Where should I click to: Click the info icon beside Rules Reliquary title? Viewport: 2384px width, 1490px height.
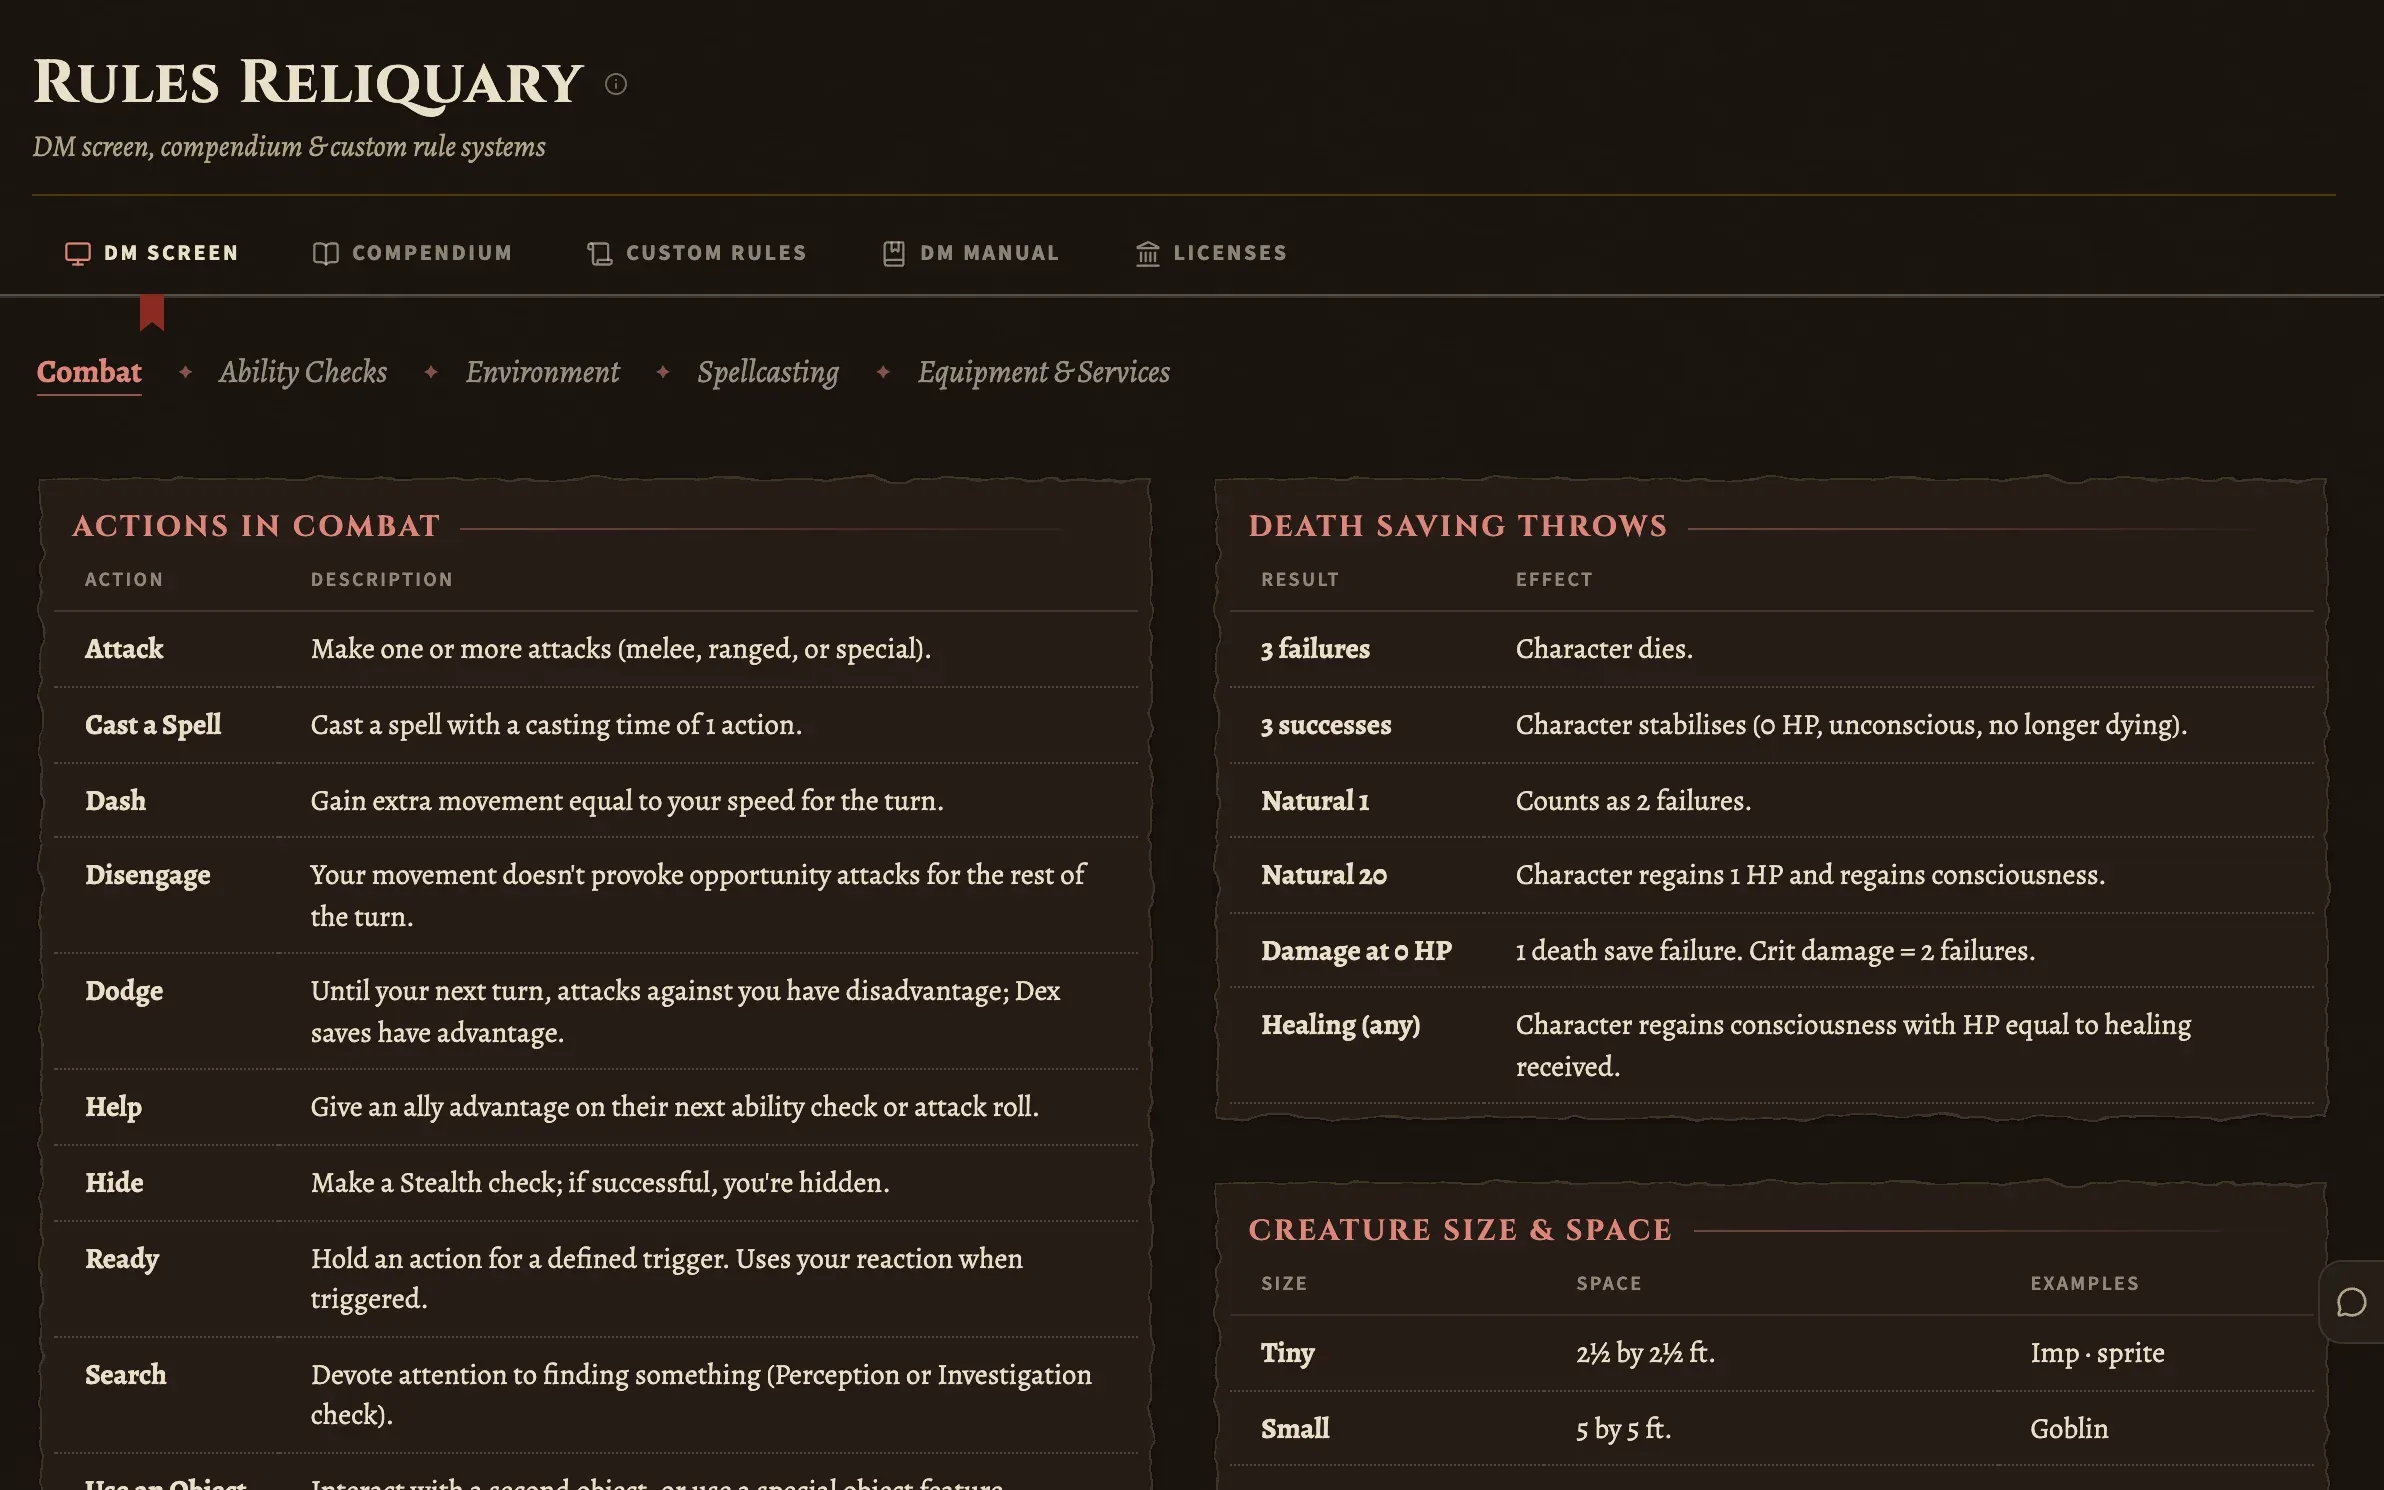[x=616, y=84]
